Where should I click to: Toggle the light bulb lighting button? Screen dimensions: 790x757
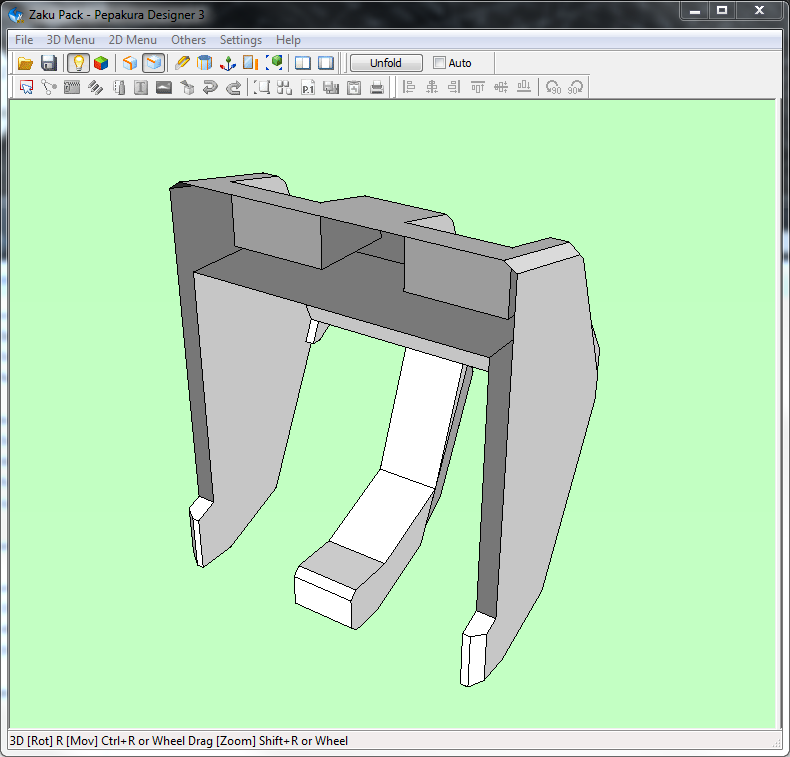78,63
